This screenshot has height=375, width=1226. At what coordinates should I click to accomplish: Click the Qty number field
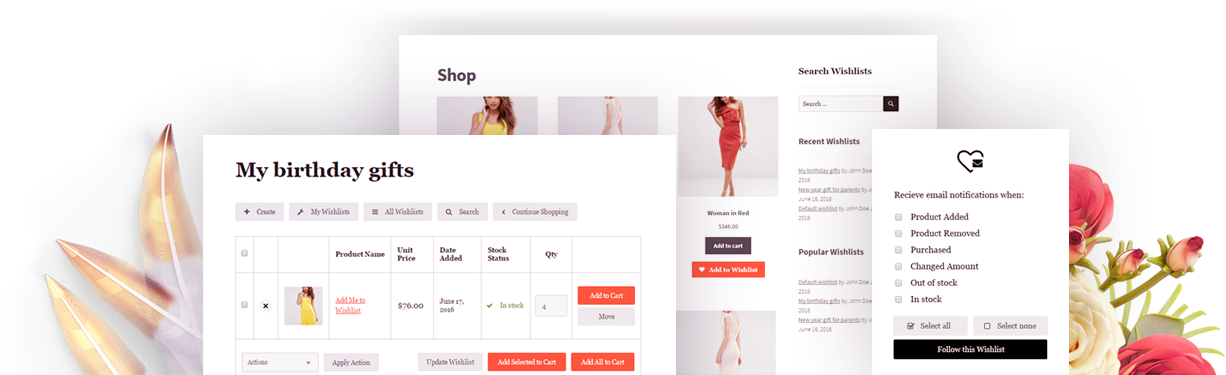point(551,306)
